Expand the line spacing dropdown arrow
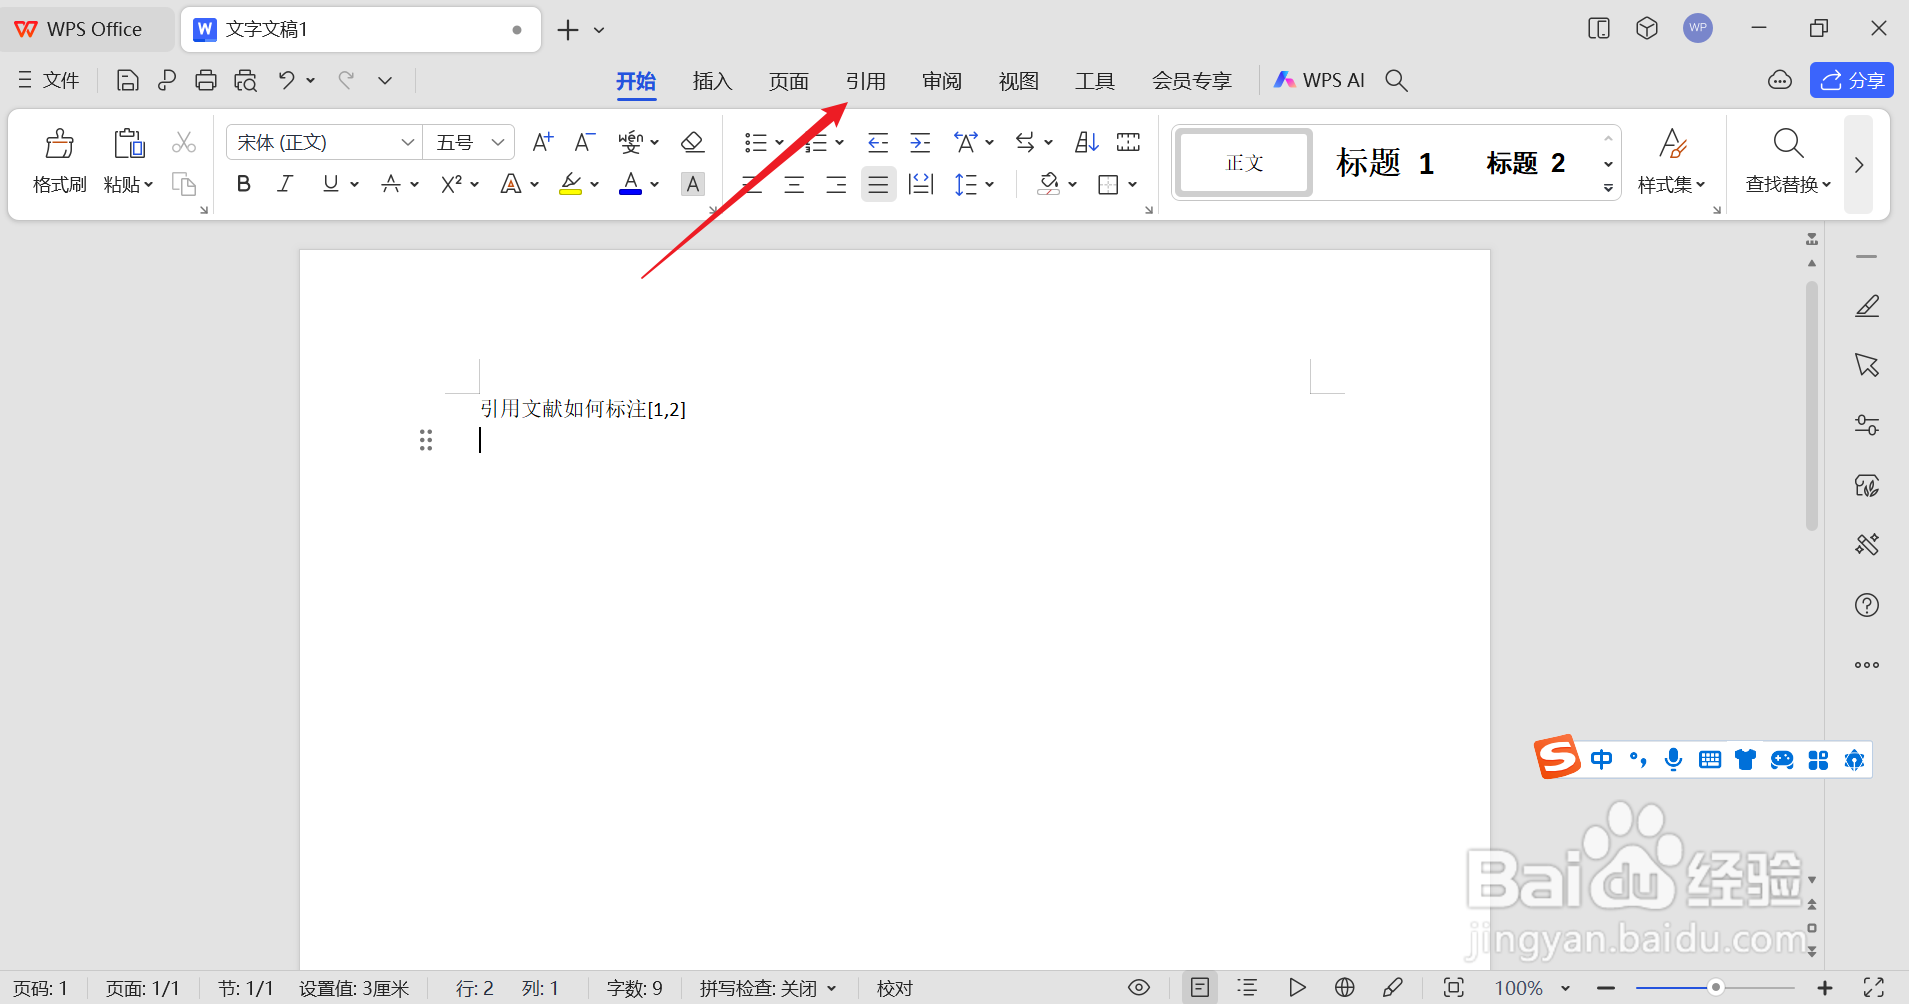This screenshot has width=1909, height=1004. pos(990,184)
